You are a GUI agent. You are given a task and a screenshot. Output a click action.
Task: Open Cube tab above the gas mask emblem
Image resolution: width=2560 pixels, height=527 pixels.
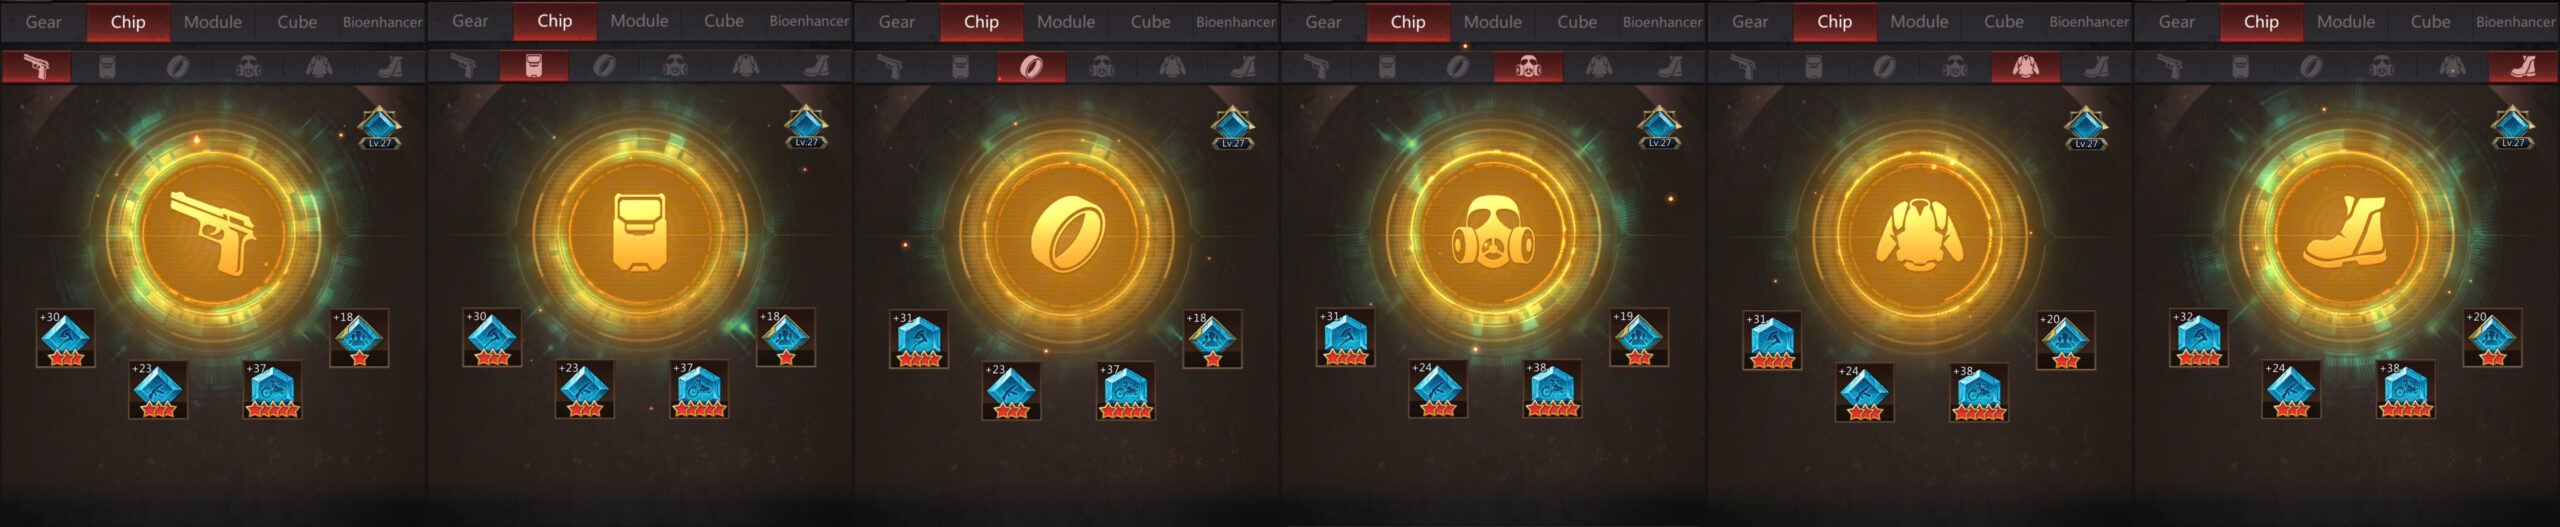(x=1577, y=21)
